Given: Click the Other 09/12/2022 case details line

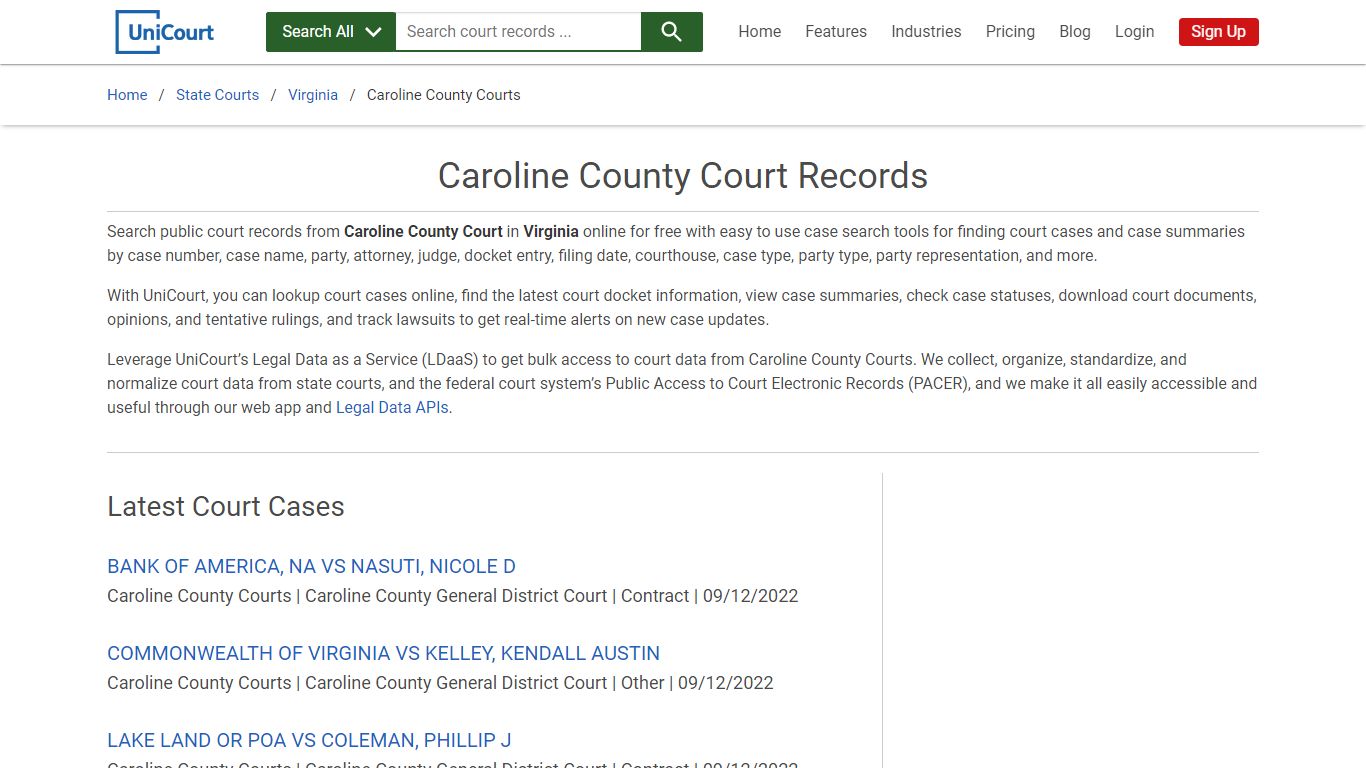Looking at the screenshot, I should [x=440, y=683].
